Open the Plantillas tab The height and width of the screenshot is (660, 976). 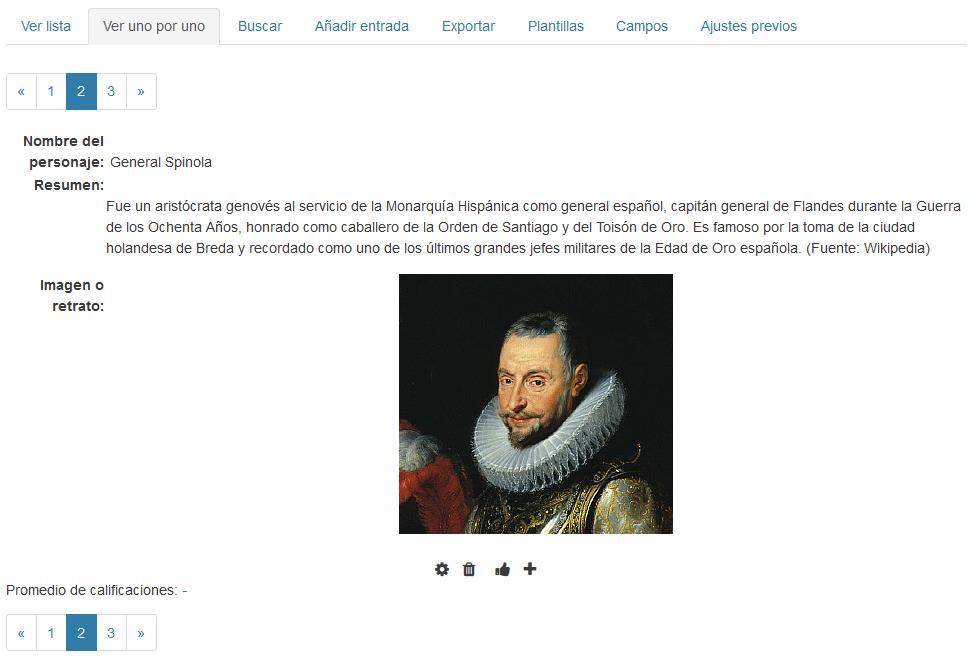[x=556, y=26]
